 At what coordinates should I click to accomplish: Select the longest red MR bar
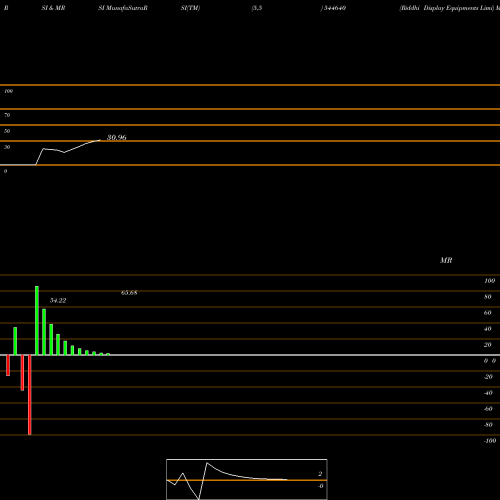tap(30, 395)
